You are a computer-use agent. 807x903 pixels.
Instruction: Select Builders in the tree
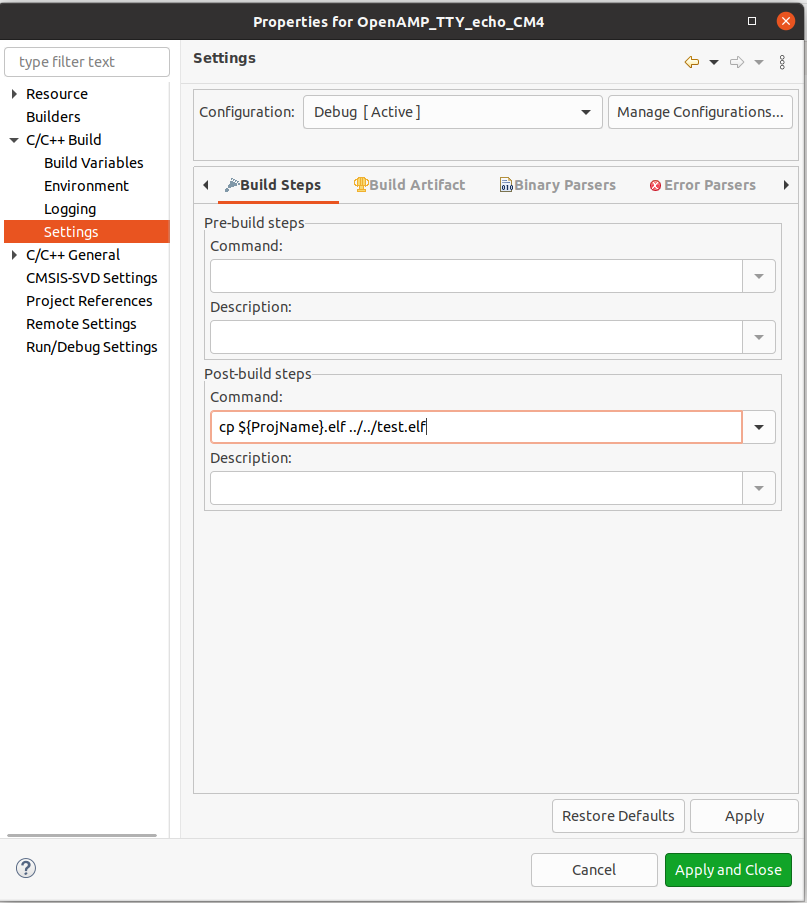53,117
